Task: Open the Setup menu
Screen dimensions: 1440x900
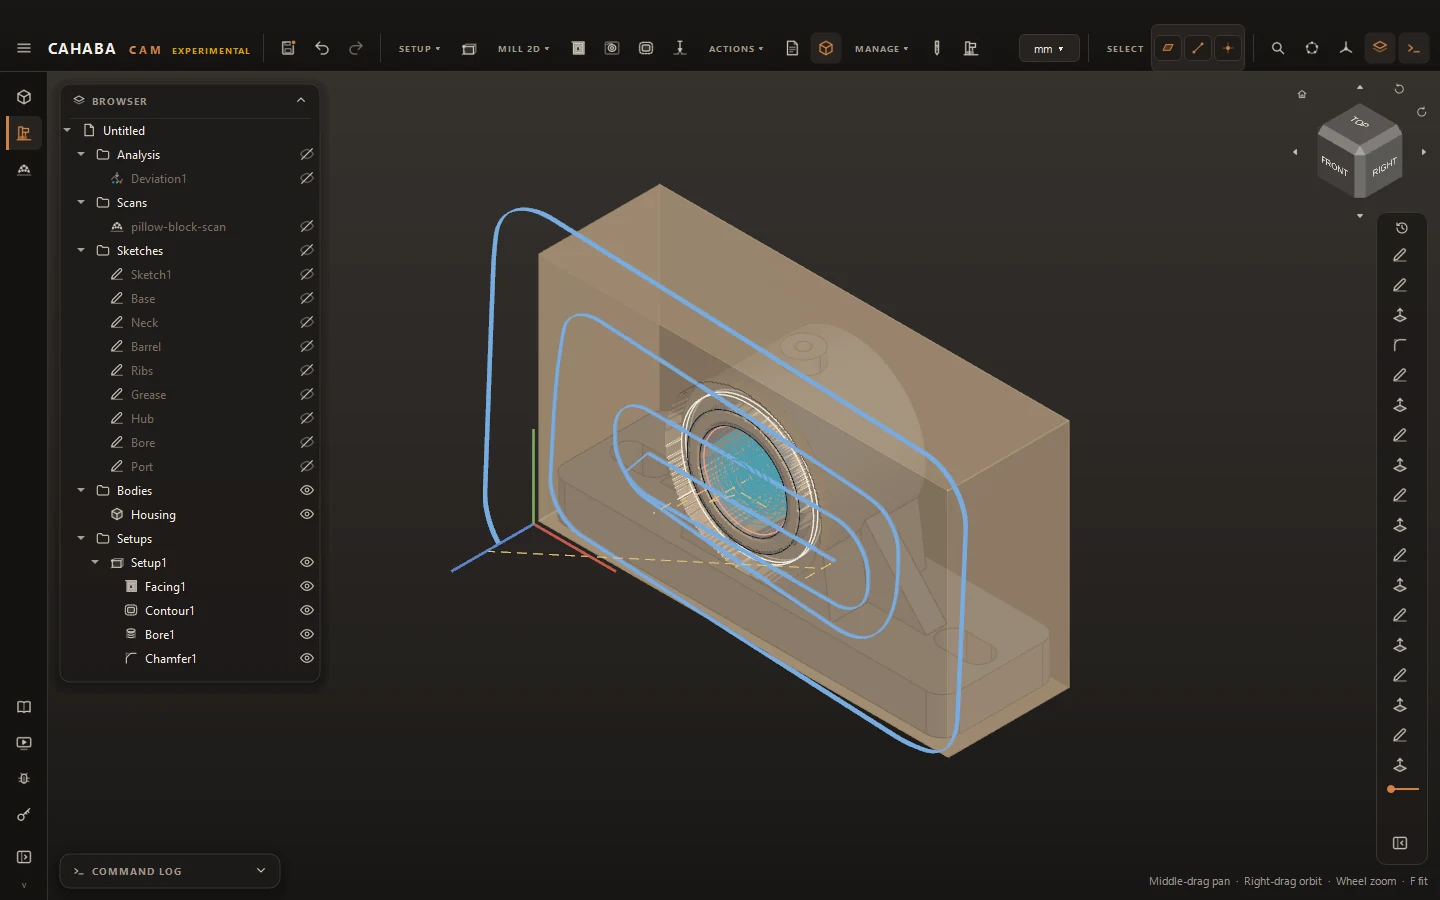Action: (x=420, y=48)
